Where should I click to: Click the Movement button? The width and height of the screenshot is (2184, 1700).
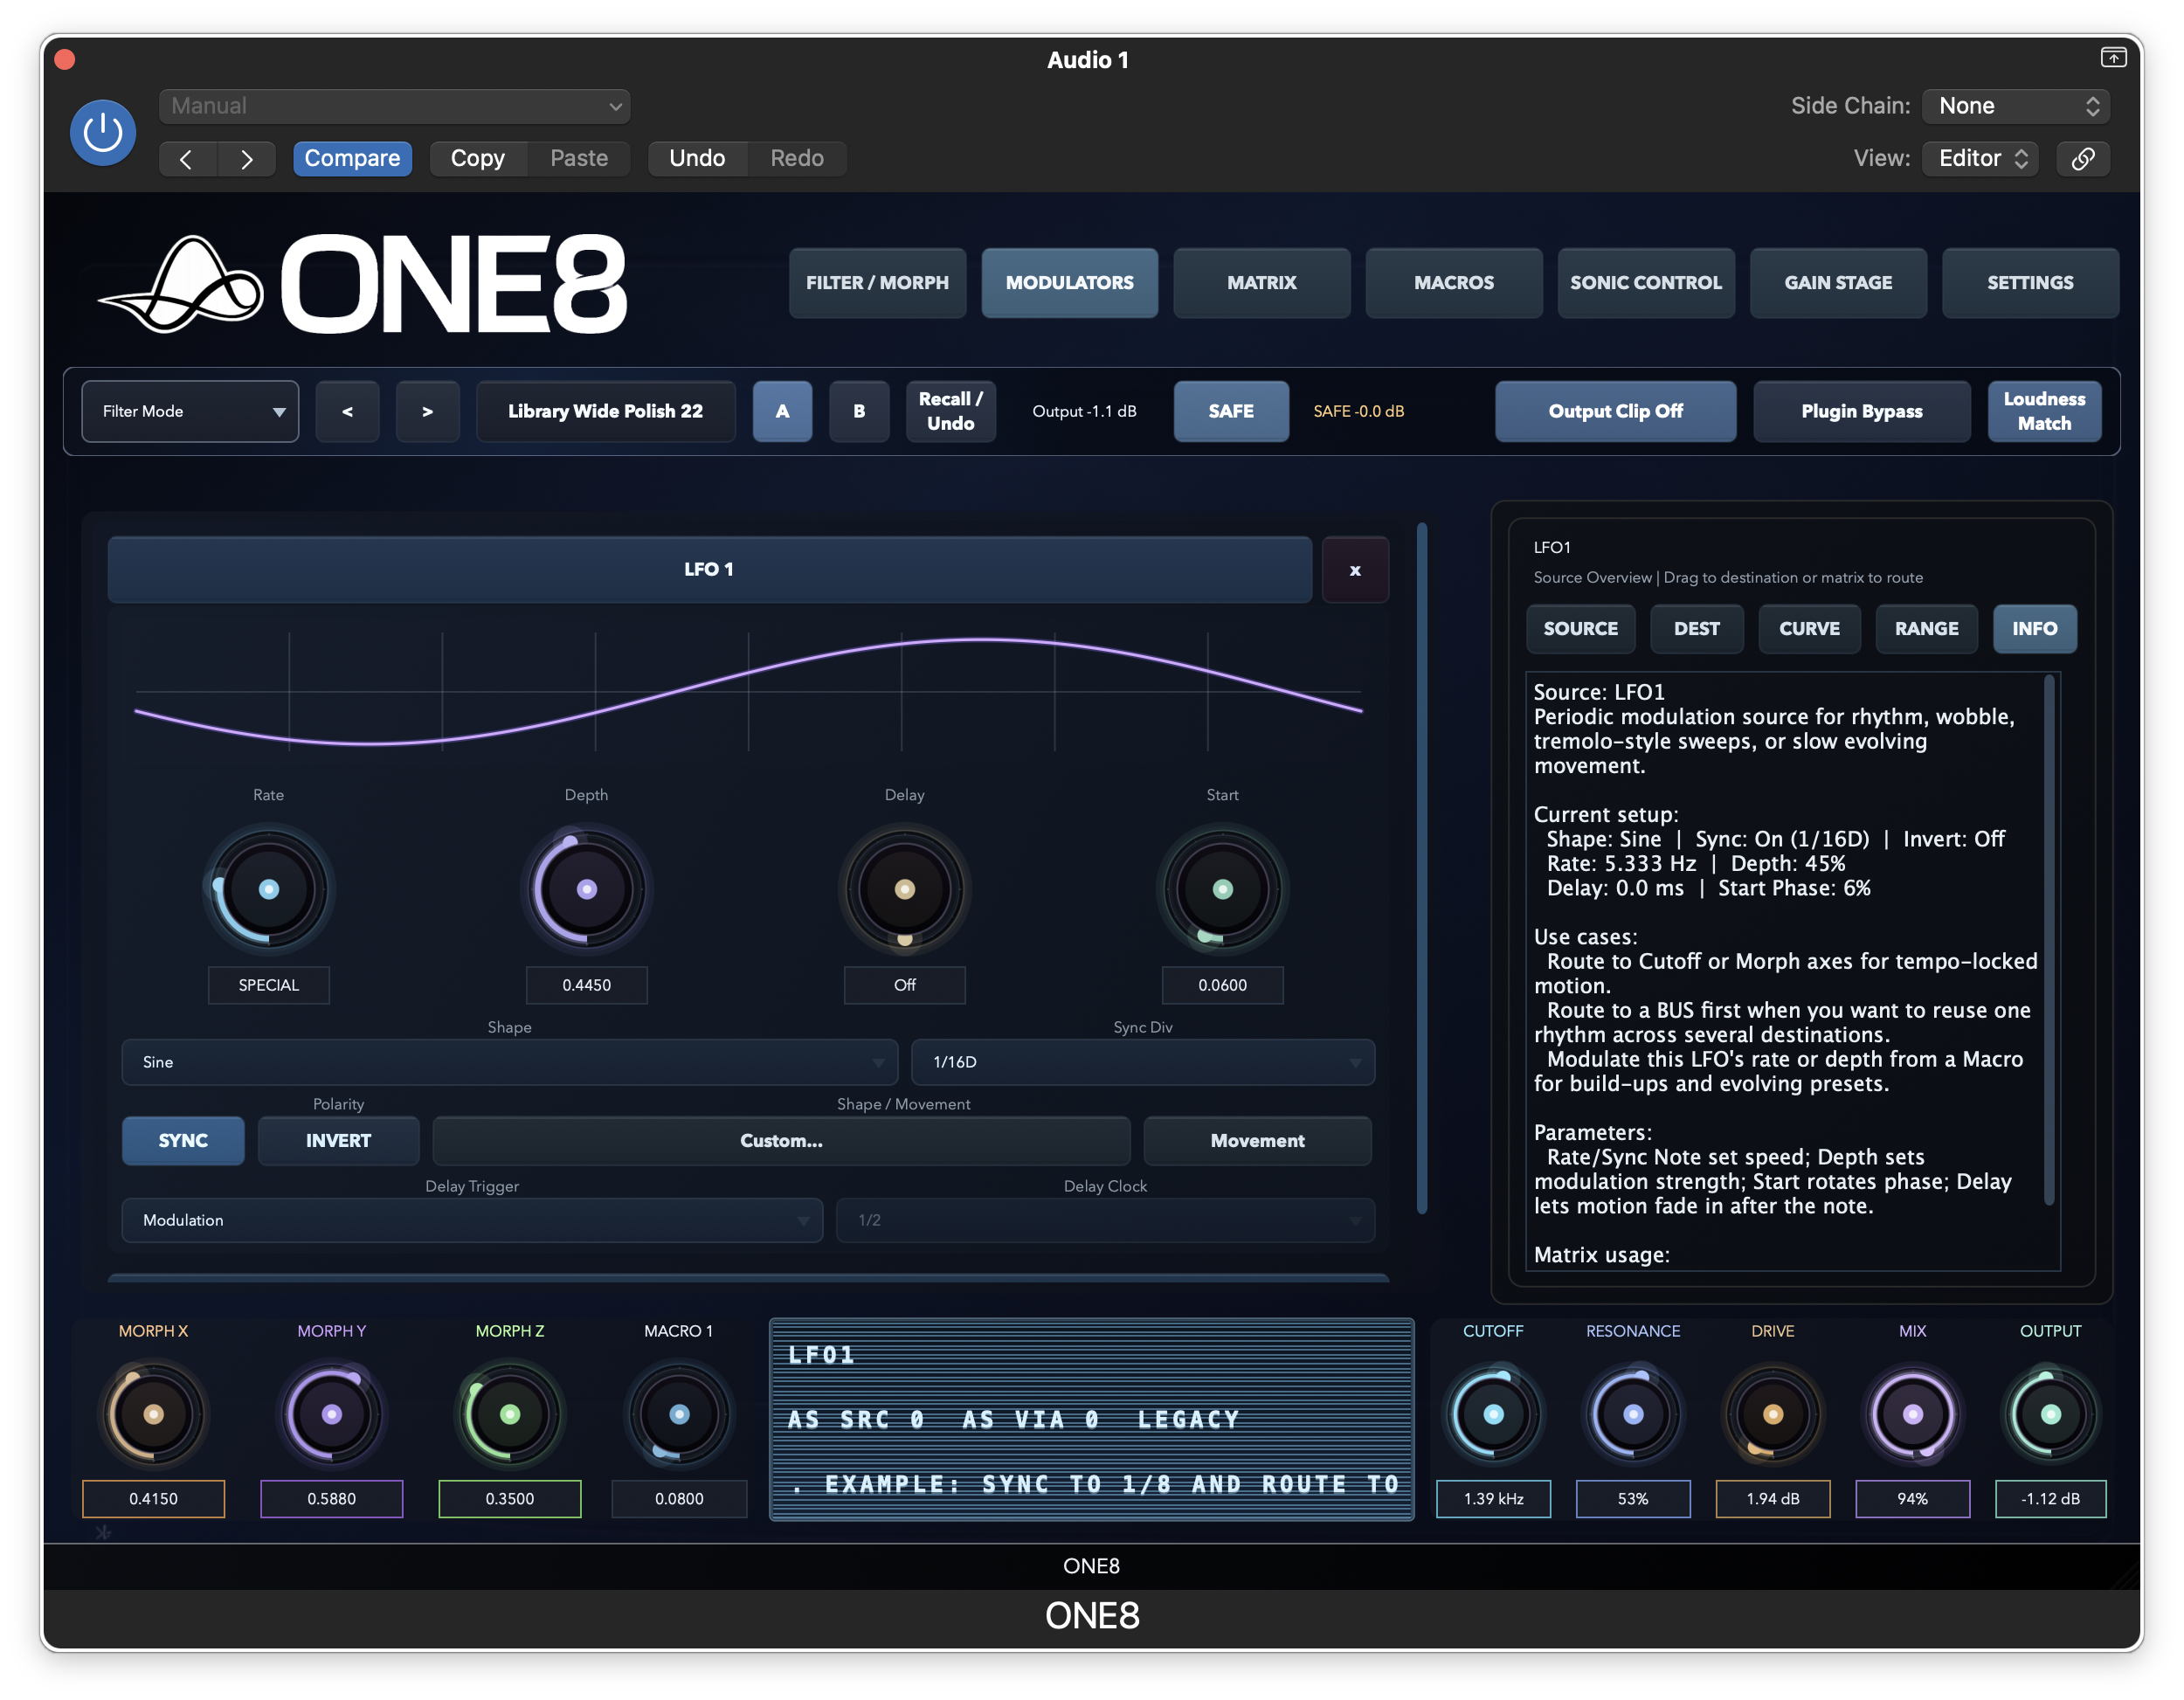pos(1257,1141)
